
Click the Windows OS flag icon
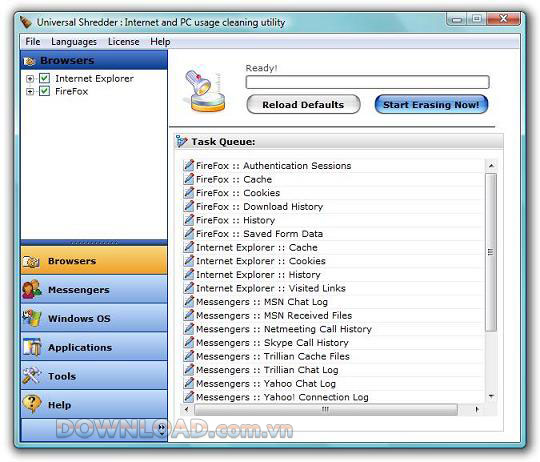click(32, 318)
